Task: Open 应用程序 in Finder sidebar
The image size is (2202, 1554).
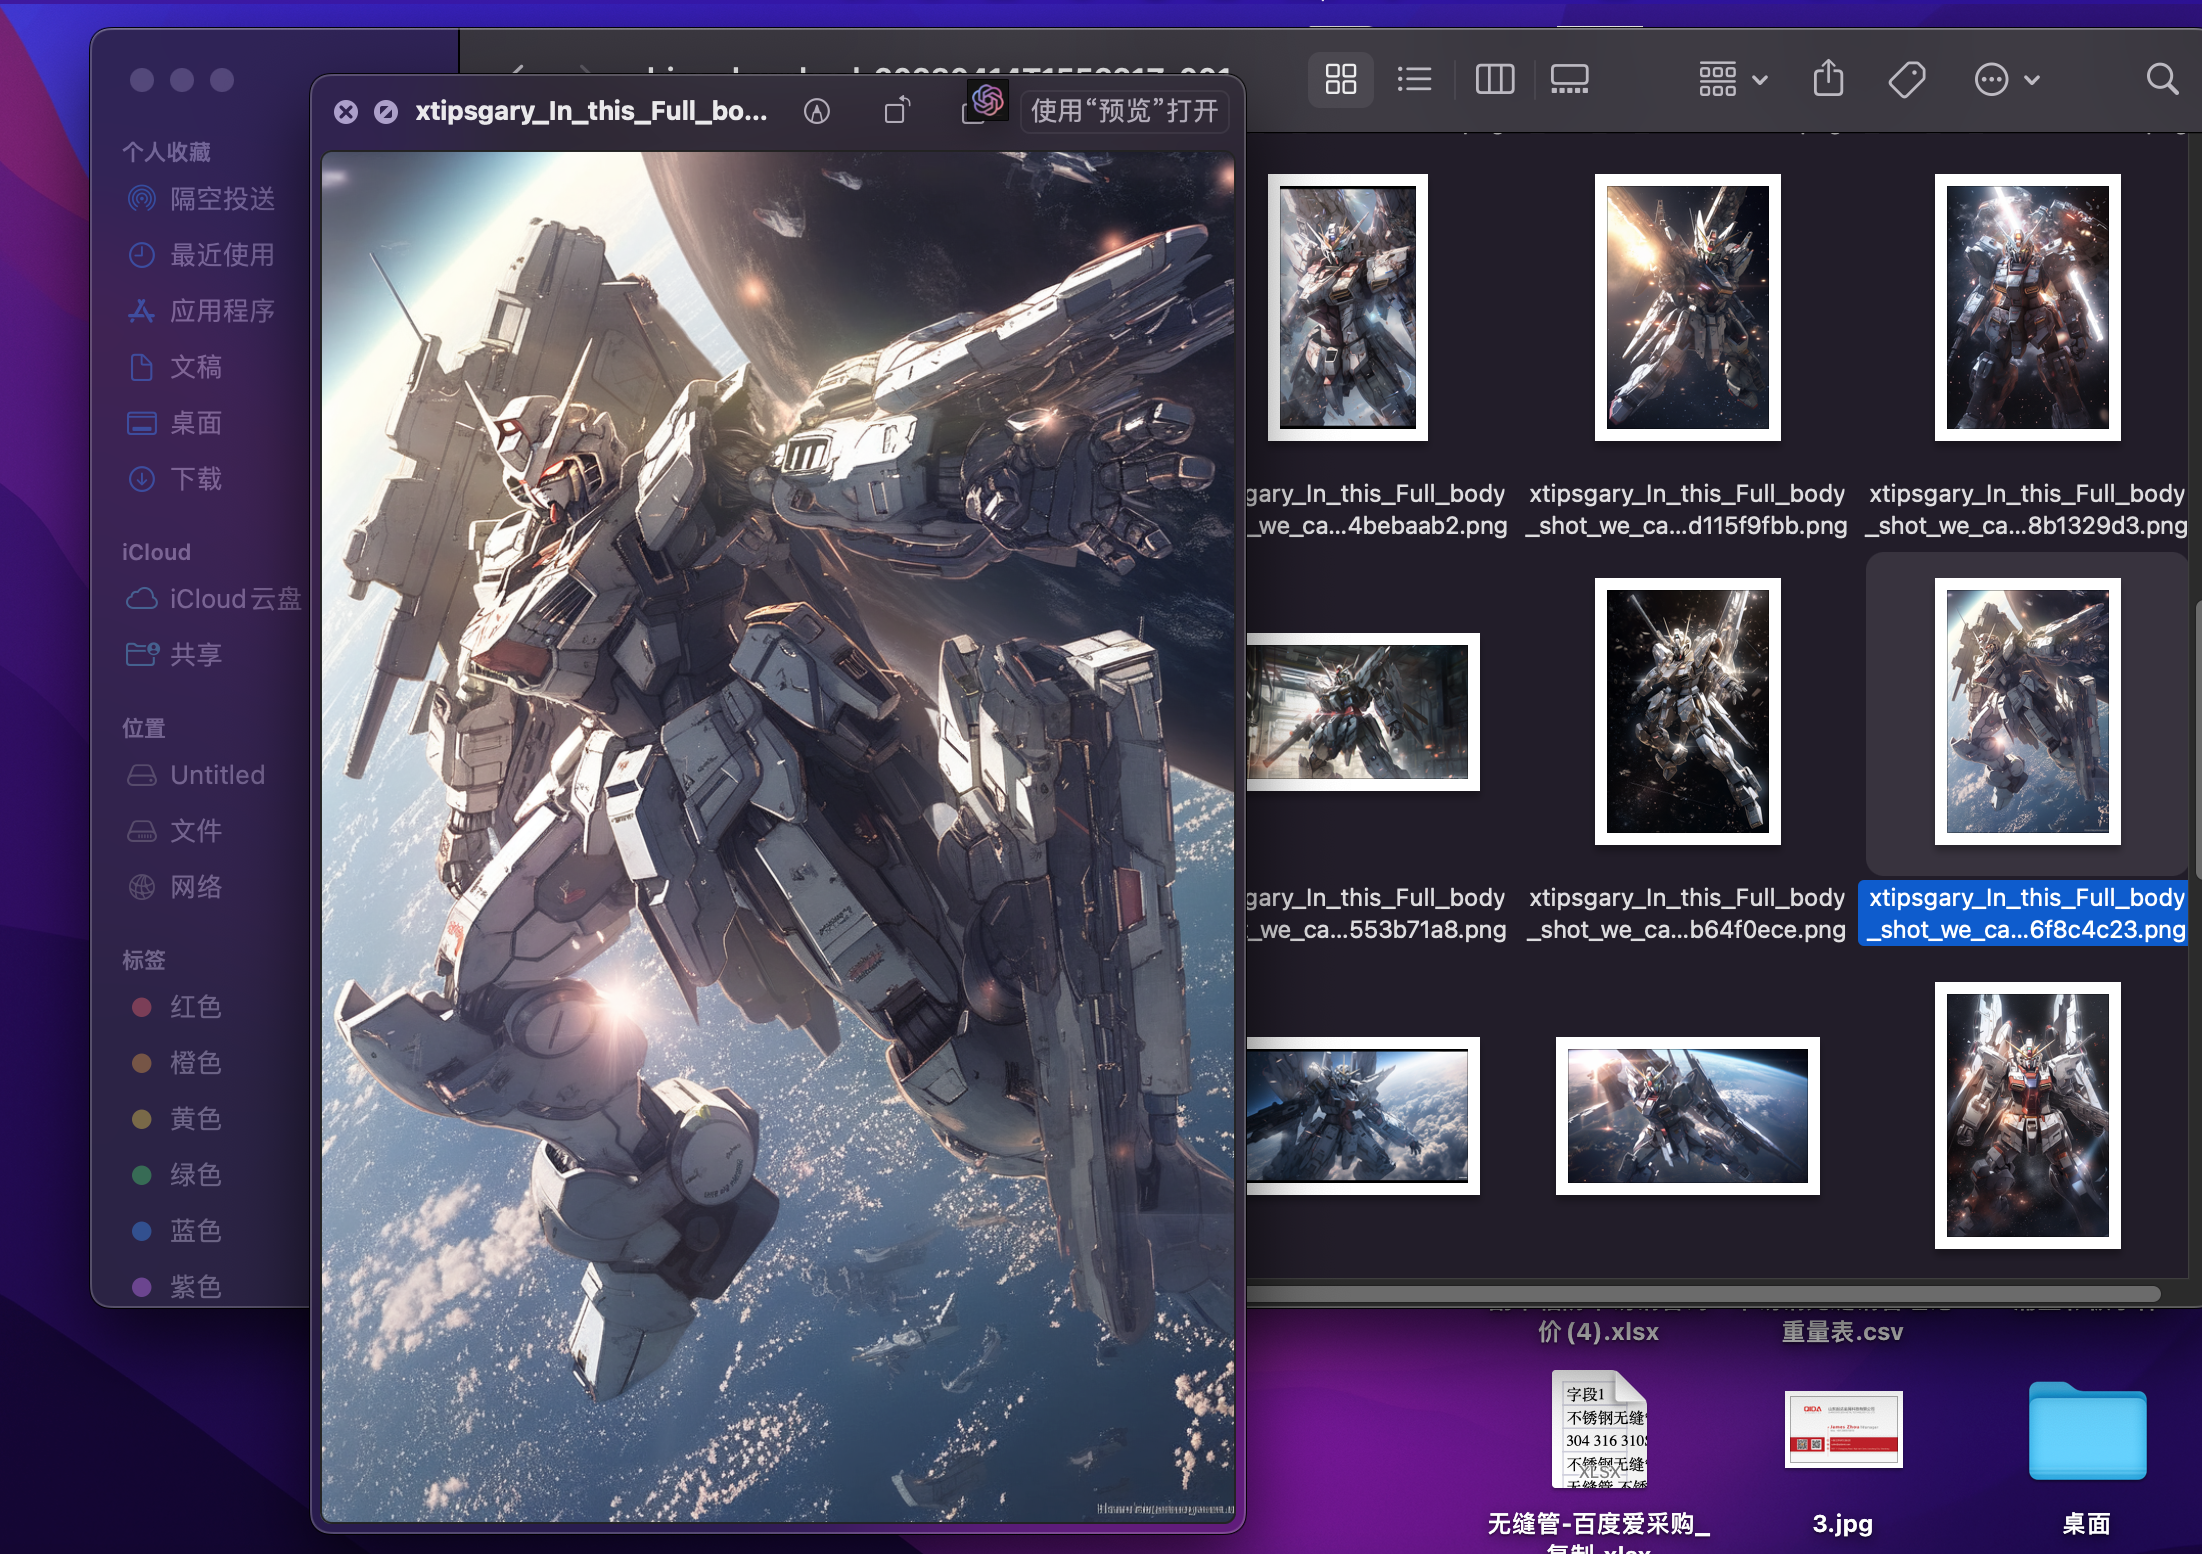Action: coord(201,311)
